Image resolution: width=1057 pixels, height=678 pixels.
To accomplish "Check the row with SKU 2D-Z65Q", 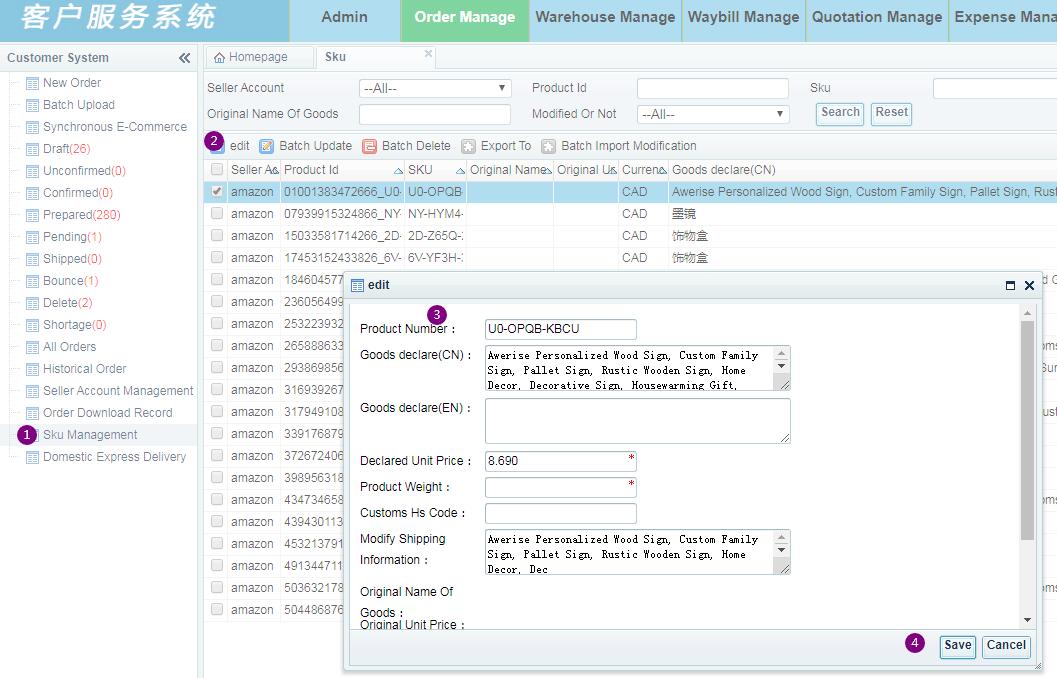I will (x=216, y=235).
